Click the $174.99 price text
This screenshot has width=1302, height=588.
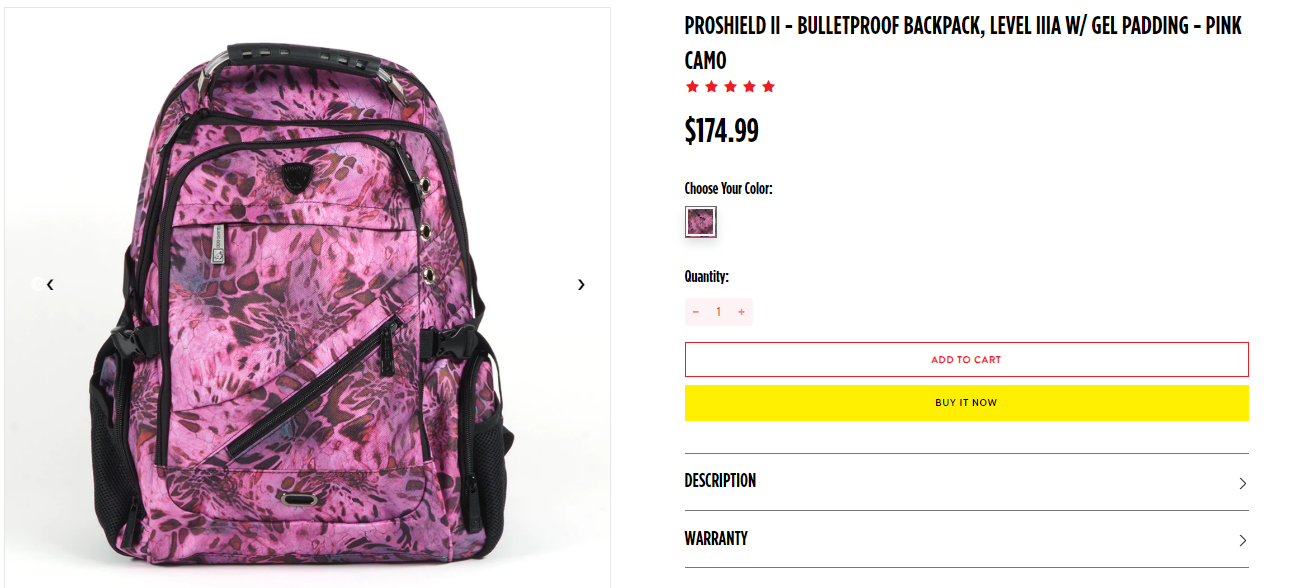pos(722,130)
